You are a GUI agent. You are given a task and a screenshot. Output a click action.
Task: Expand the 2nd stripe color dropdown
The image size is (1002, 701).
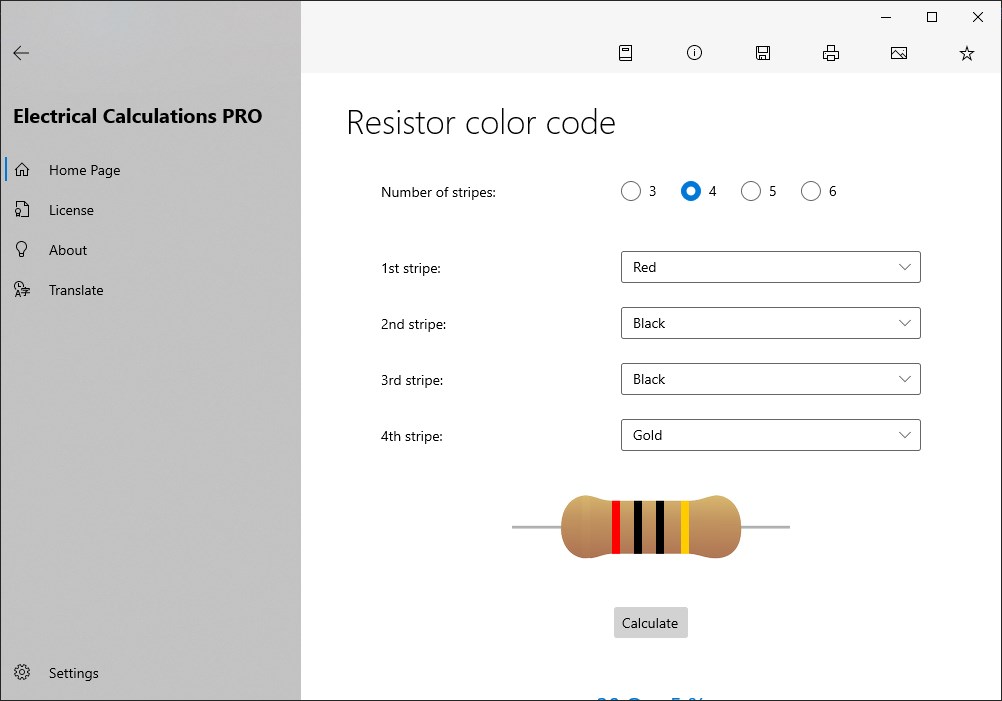770,323
